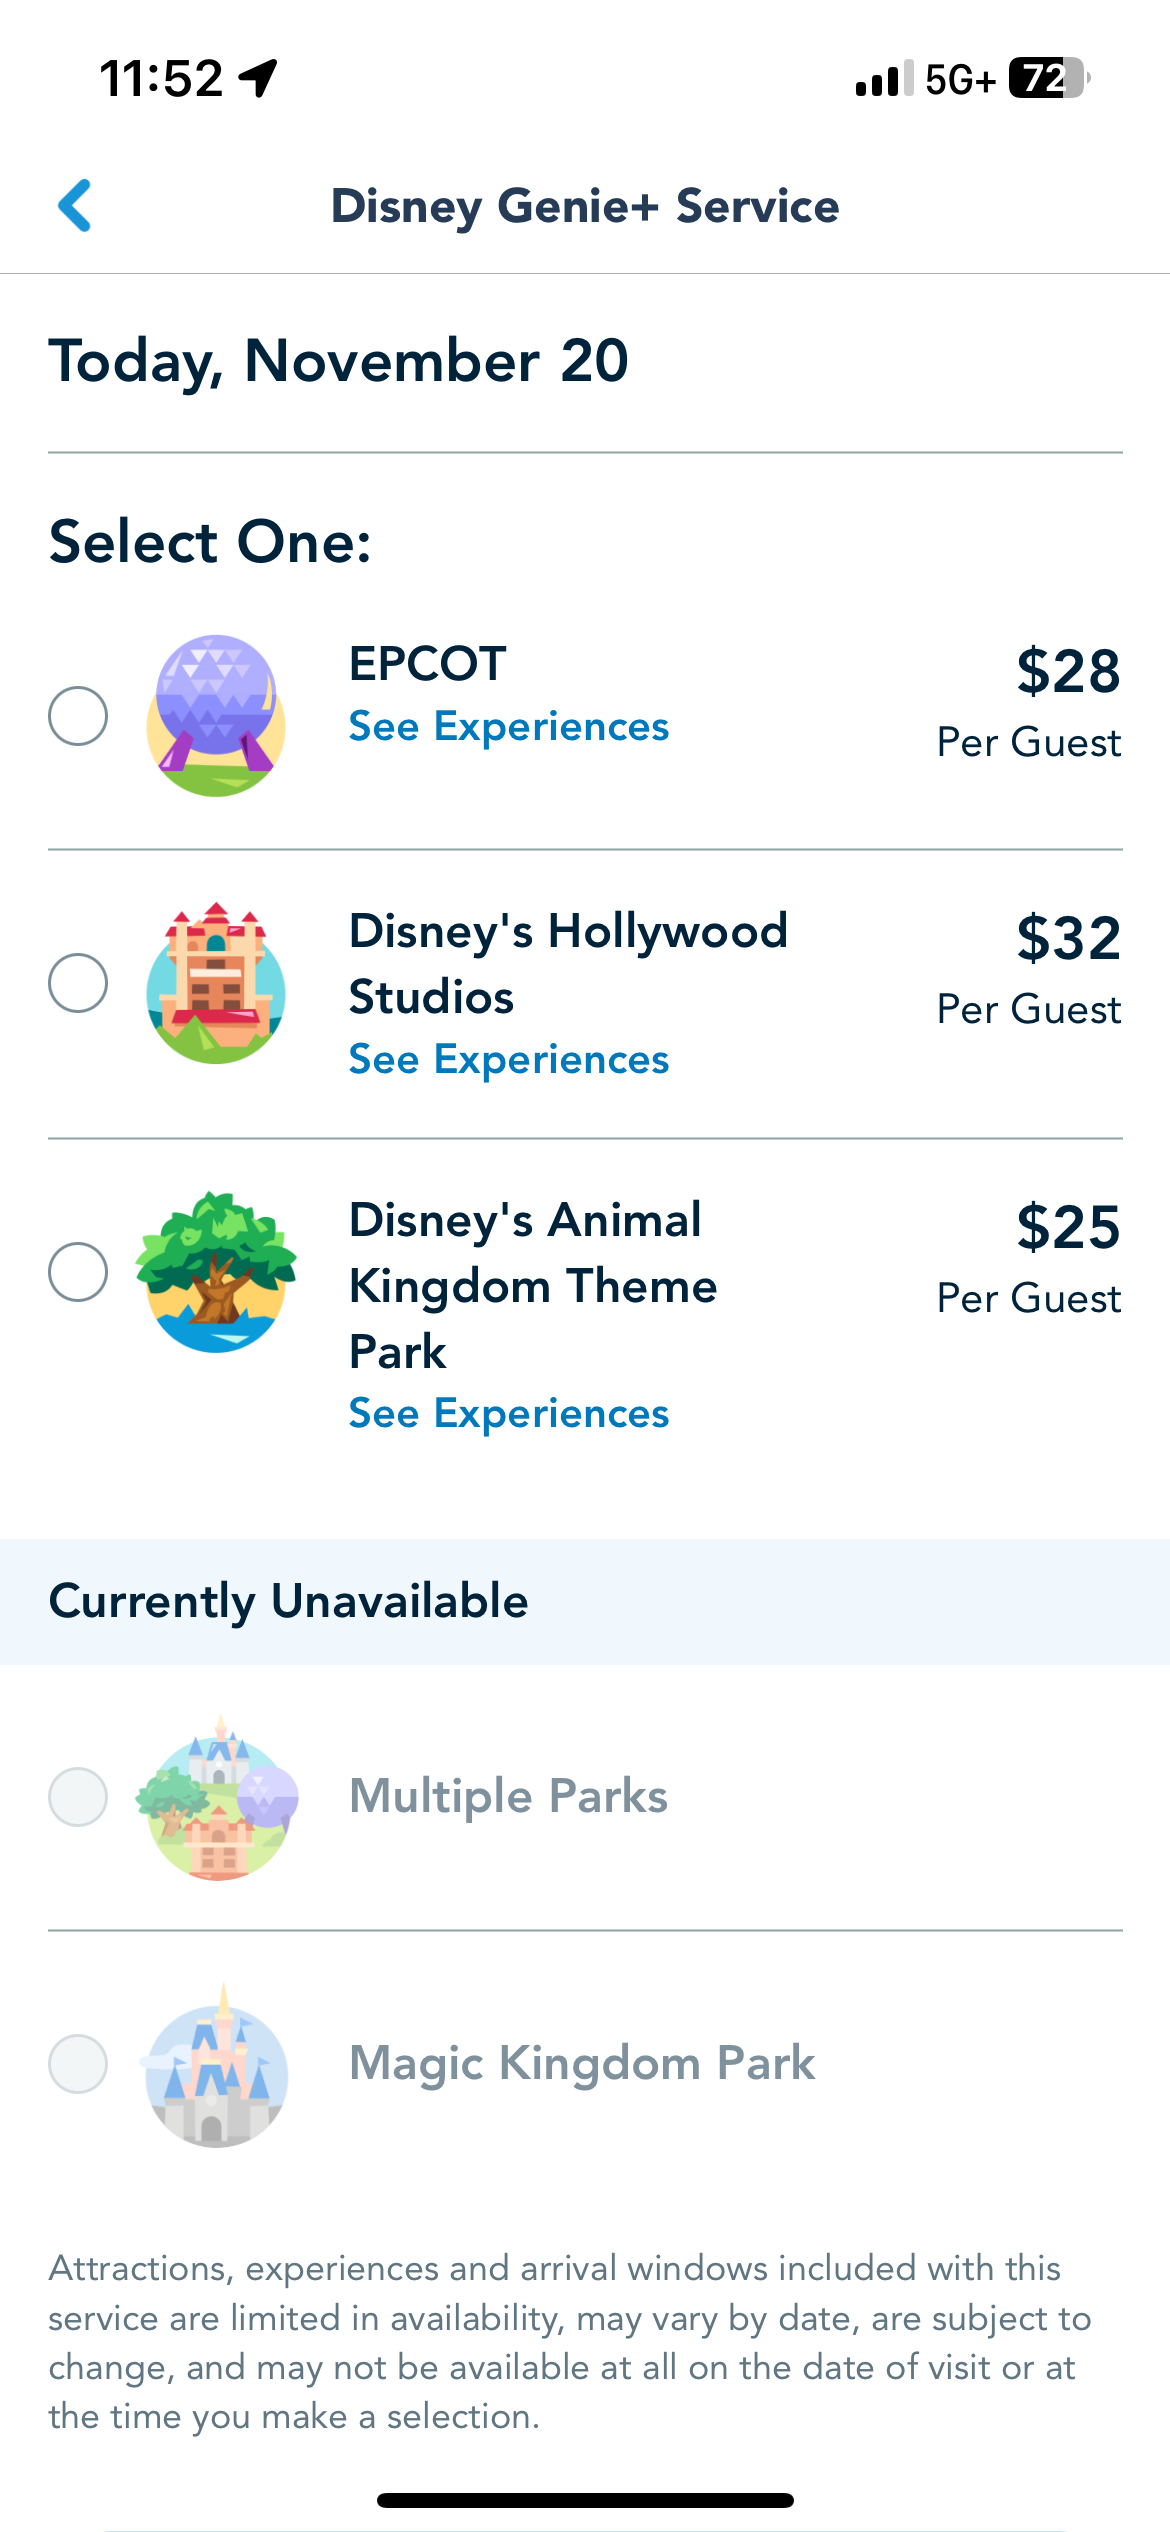This screenshot has width=1170, height=2532.
Task: Tap the $32 Per Guest price
Action: (x=1028, y=969)
